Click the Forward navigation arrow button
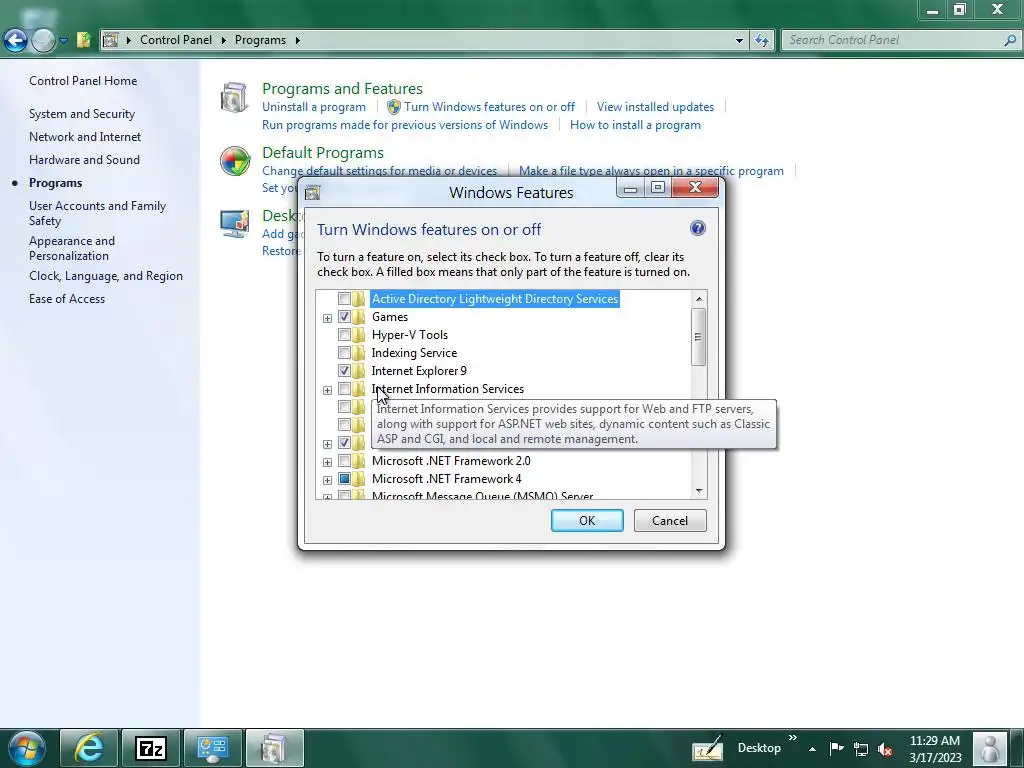The height and width of the screenshot is (768, 1024). (43, 40)
